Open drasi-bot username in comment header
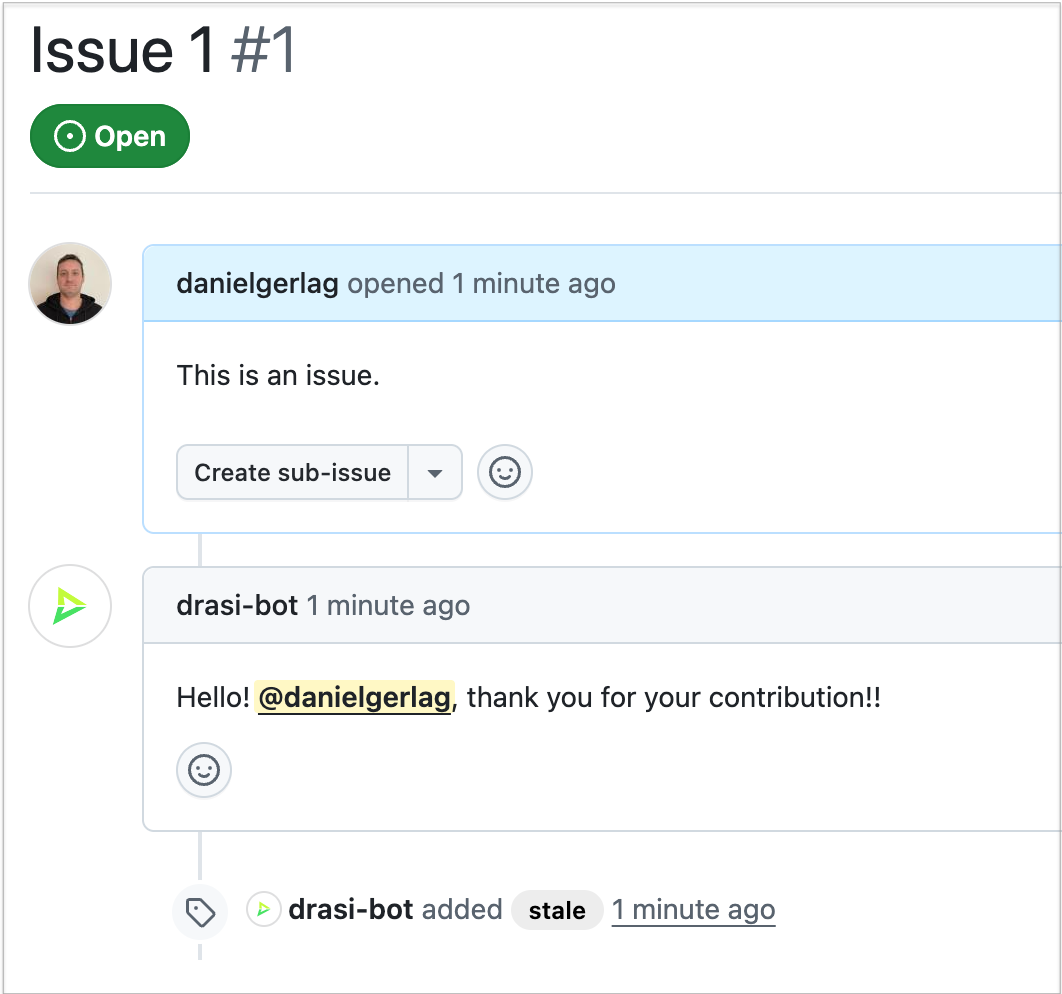Viewport: 1062px width, 994px height. click(x=237, y=606)
